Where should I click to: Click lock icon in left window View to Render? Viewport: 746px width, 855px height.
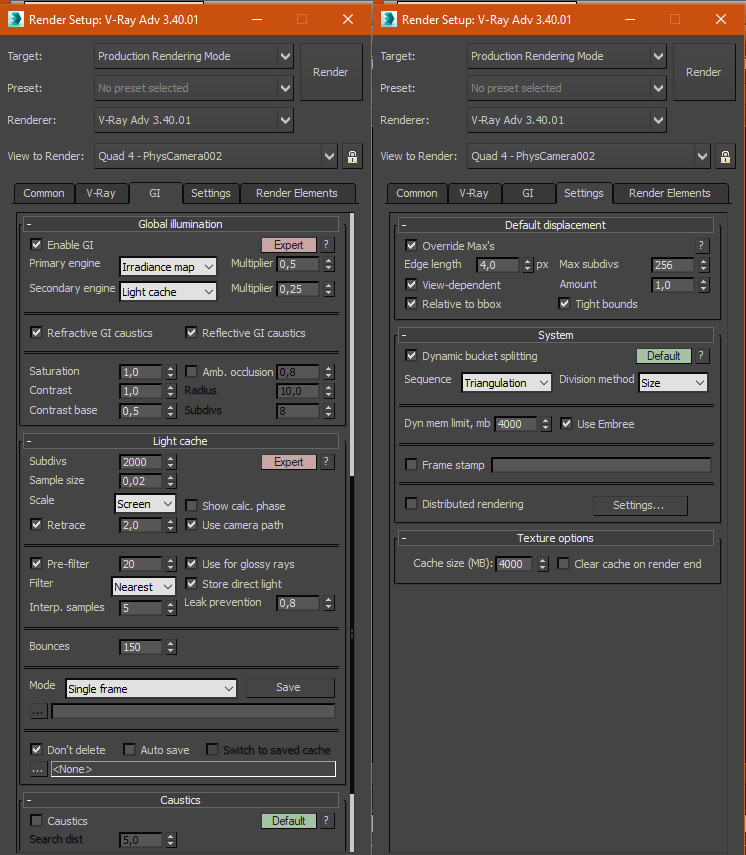(x=352, y=157)
